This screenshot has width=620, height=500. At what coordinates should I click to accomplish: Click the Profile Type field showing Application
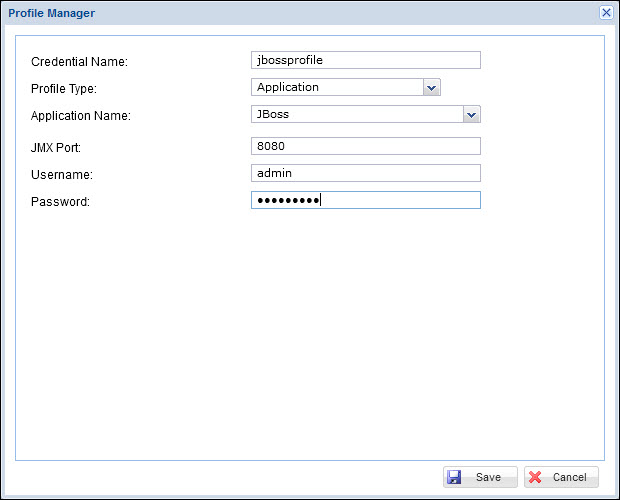337,88
